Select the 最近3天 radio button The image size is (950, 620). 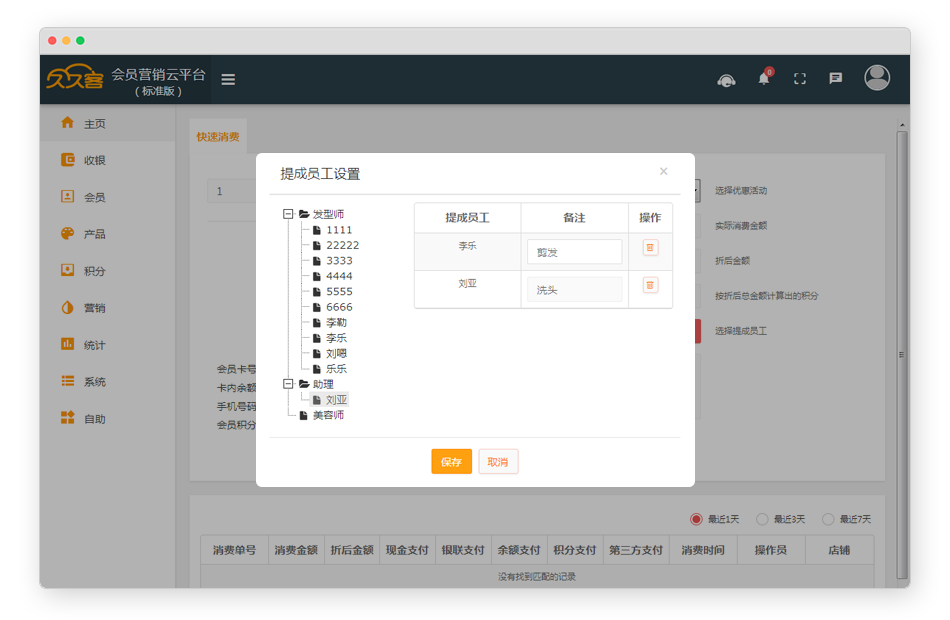(762, 519)
